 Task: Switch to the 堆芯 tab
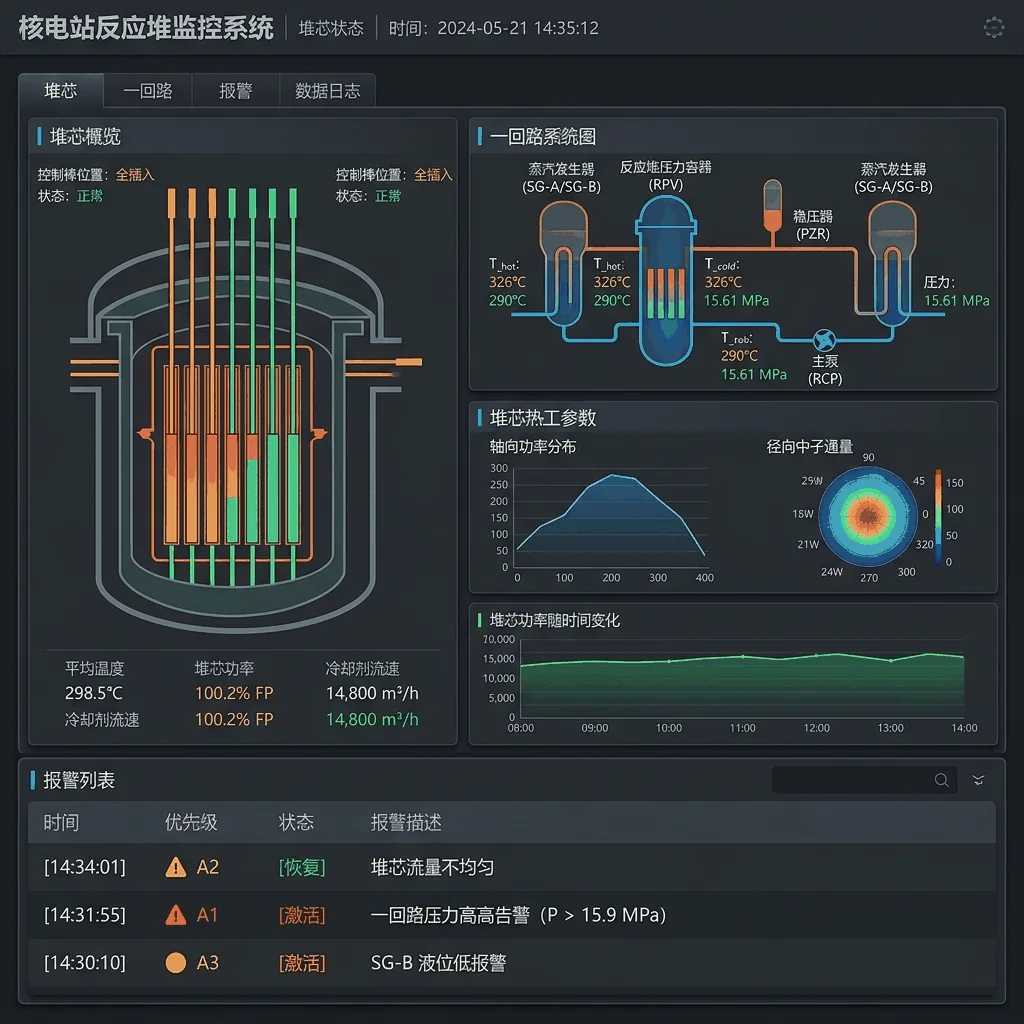(x=61, y=91)
